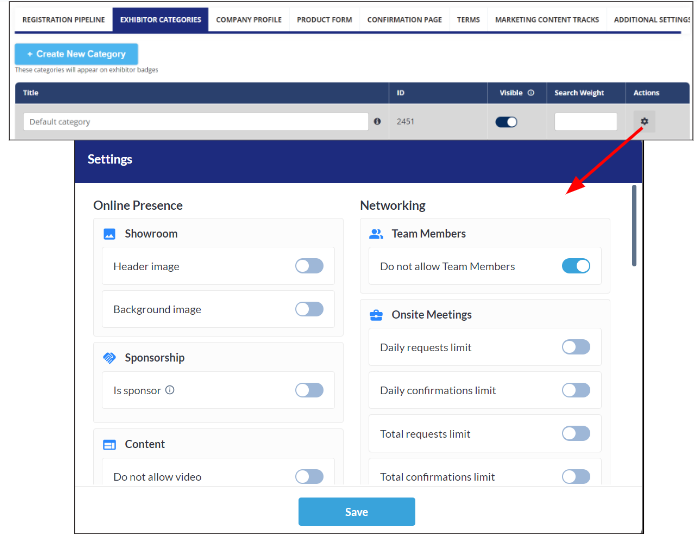Click the Showroom image icon
This screenshot has width=697, height=541.
[109, 234]
